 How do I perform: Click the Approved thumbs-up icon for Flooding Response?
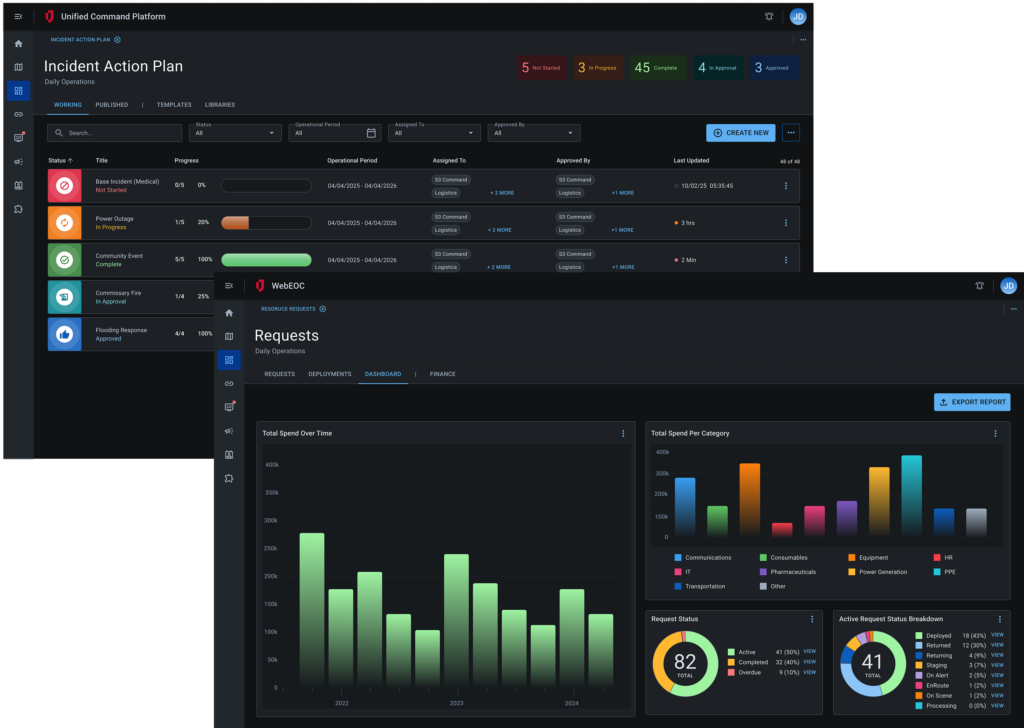pos(65,334)
